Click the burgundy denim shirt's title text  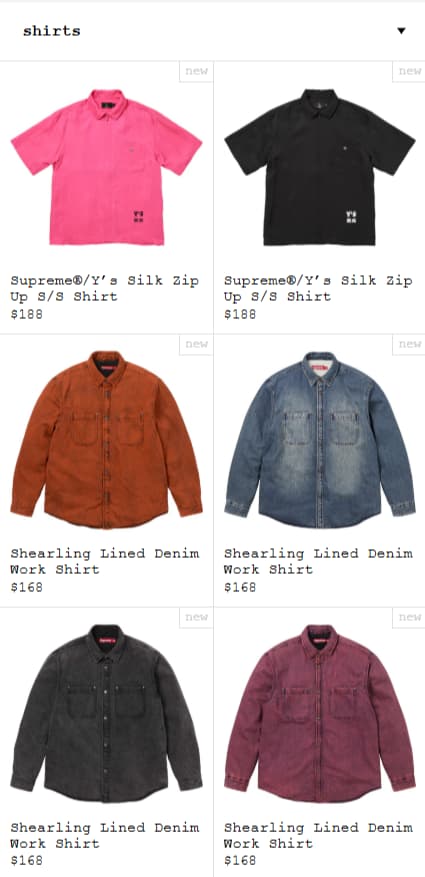tap(318, 835)
